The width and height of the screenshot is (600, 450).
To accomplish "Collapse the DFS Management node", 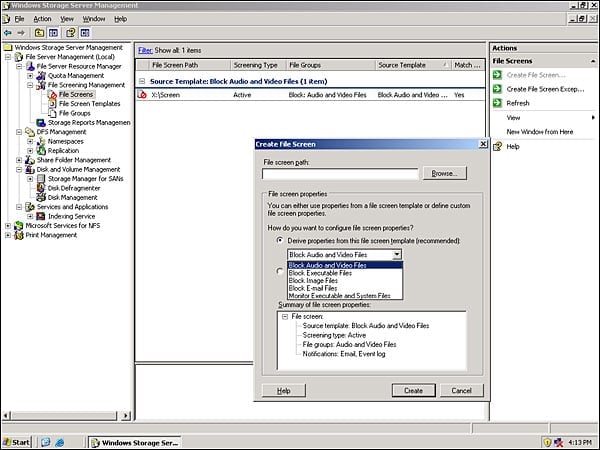I will coord(19,132).
